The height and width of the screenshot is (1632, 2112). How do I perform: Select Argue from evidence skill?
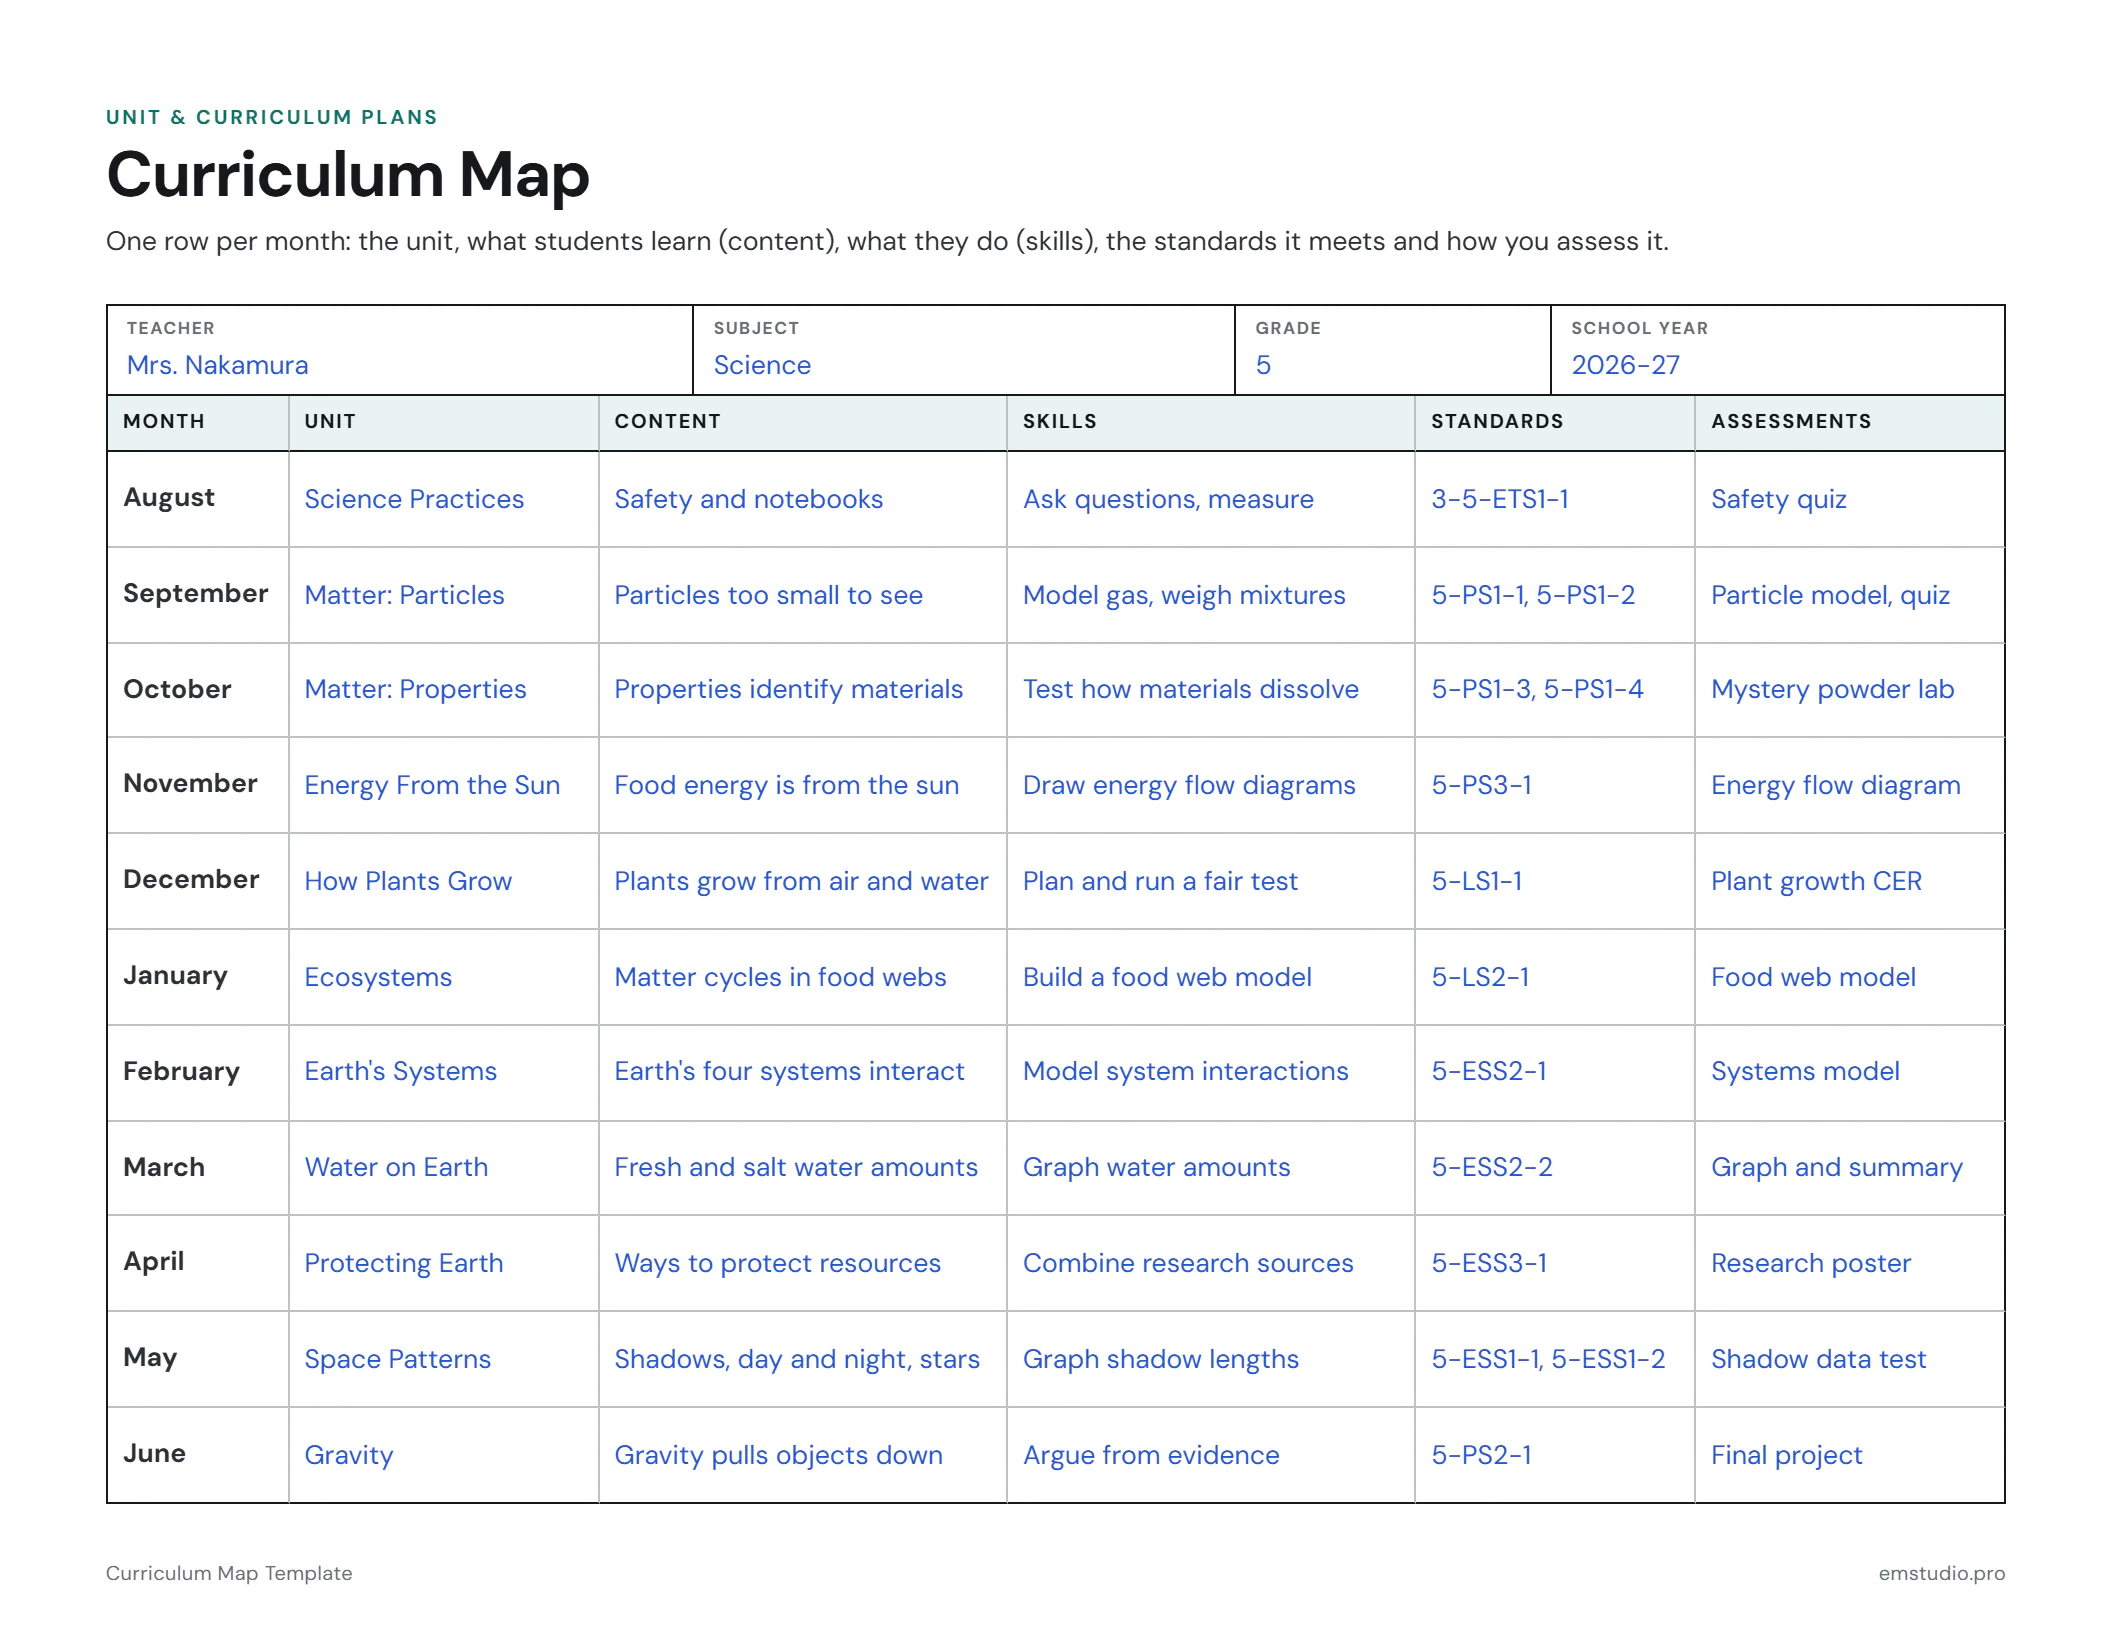(x=1151, y=1455)
